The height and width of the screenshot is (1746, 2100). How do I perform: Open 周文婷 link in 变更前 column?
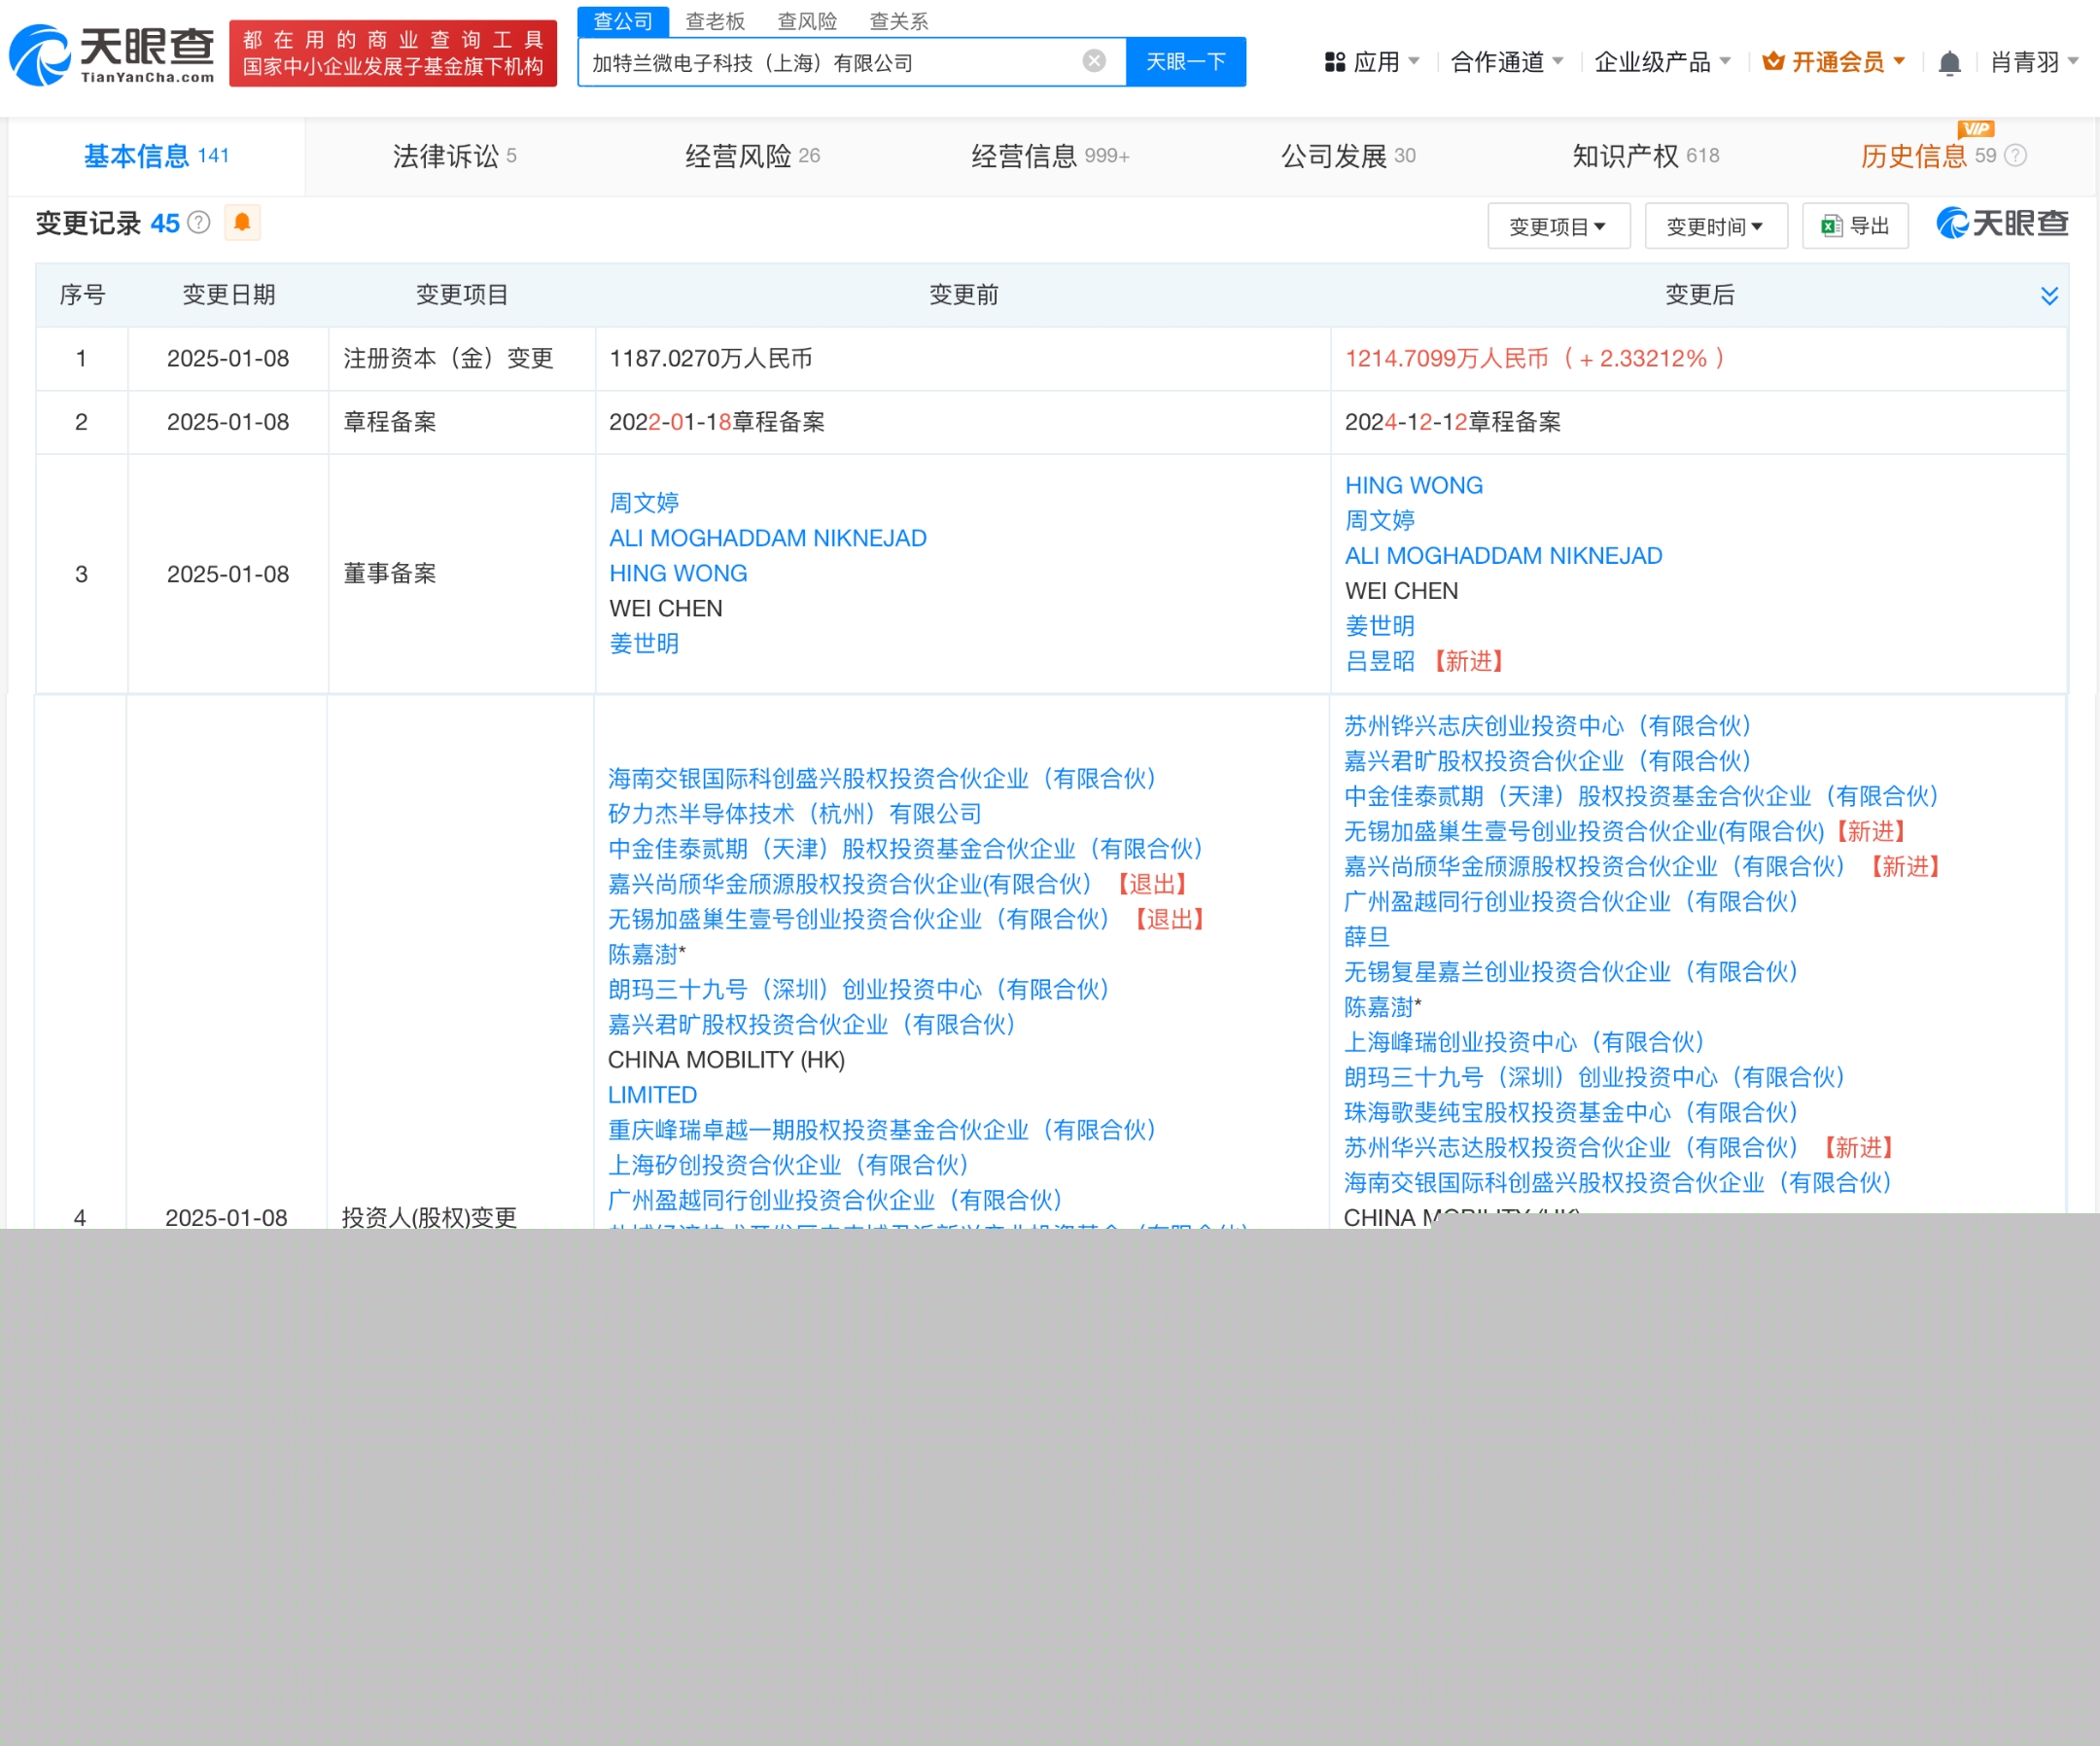point(644,503)
